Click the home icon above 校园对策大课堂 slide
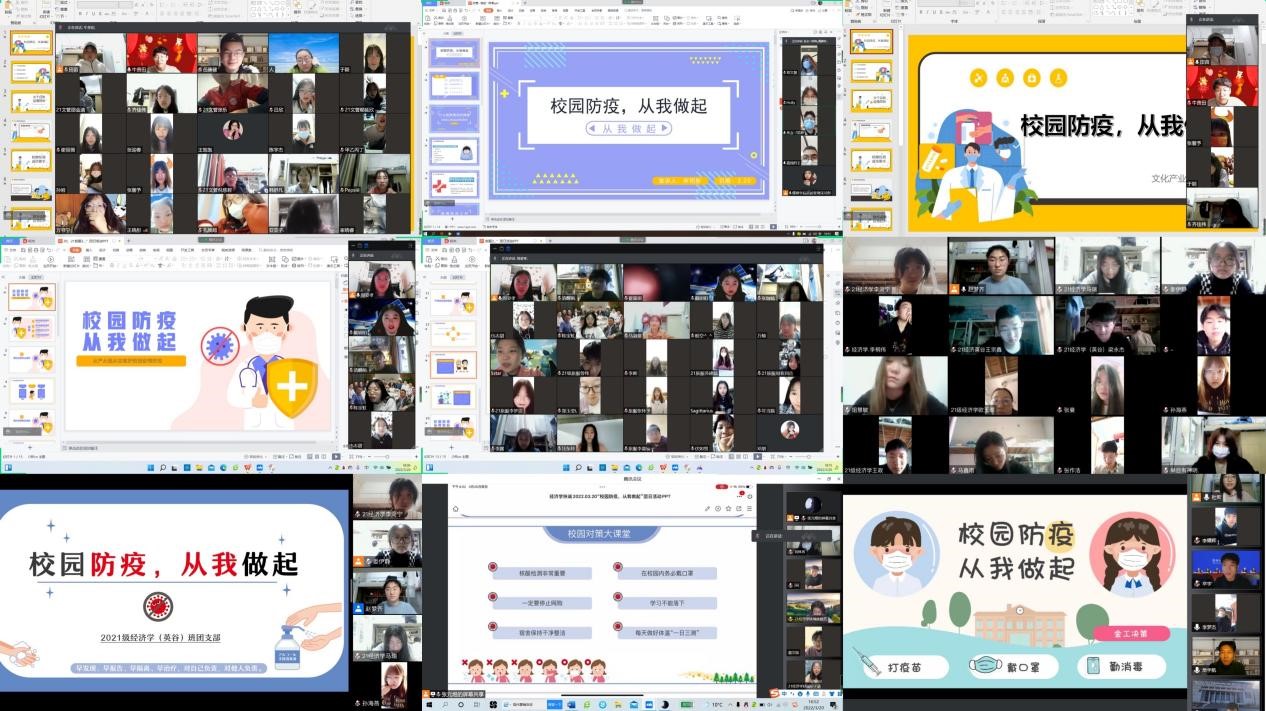 [x=456, y=508]
